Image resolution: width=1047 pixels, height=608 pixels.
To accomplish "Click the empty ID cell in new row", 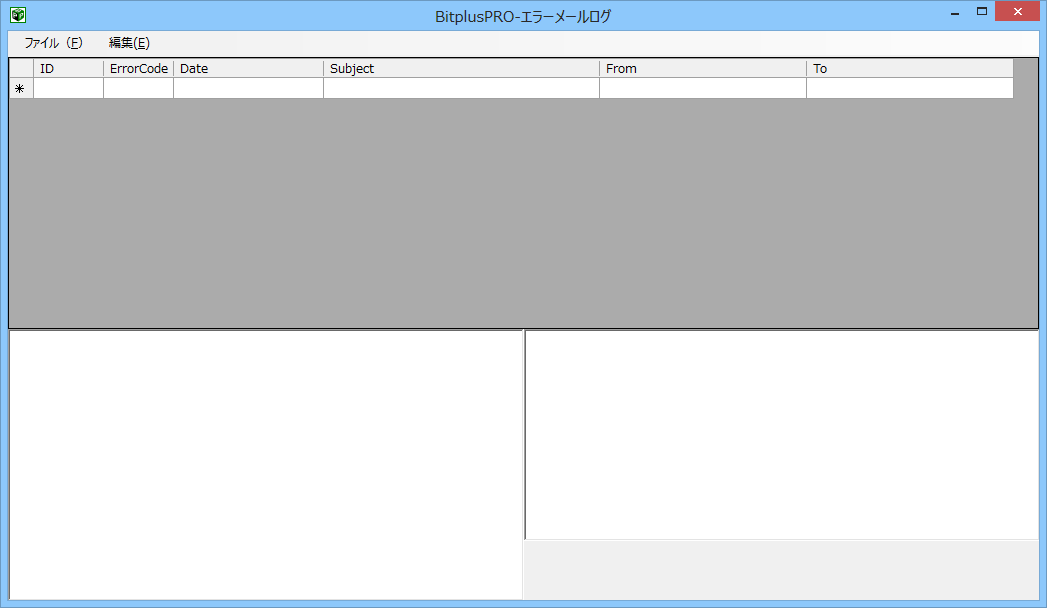I will [x=68, y=89].
